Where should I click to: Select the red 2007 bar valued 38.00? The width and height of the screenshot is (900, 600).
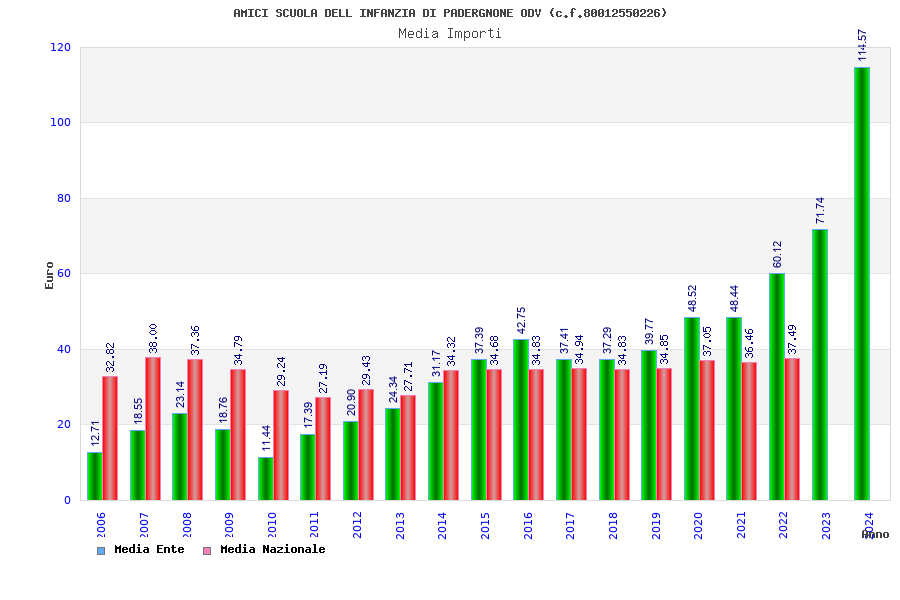point(153,428)
